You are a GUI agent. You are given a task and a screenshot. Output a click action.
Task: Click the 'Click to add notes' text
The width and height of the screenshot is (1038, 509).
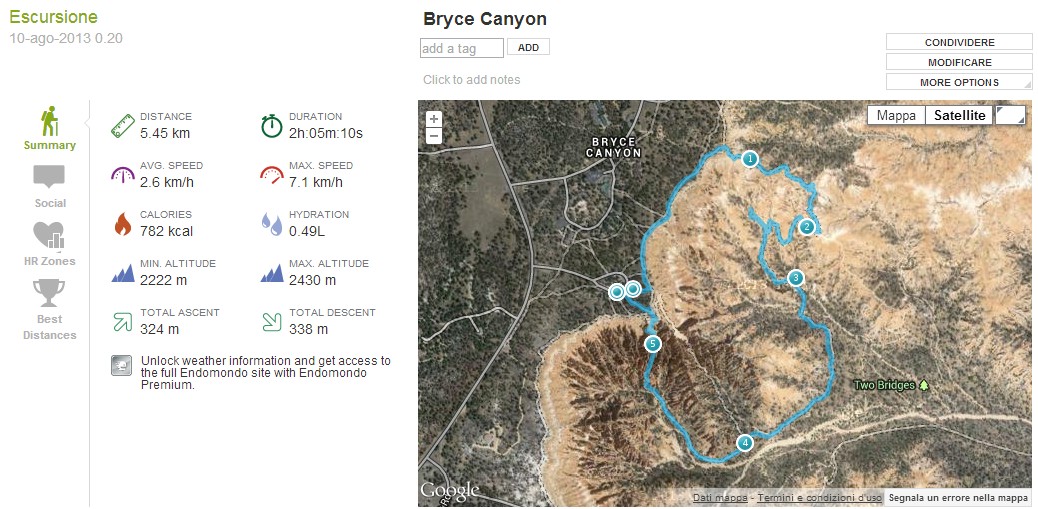pos(472,80)
